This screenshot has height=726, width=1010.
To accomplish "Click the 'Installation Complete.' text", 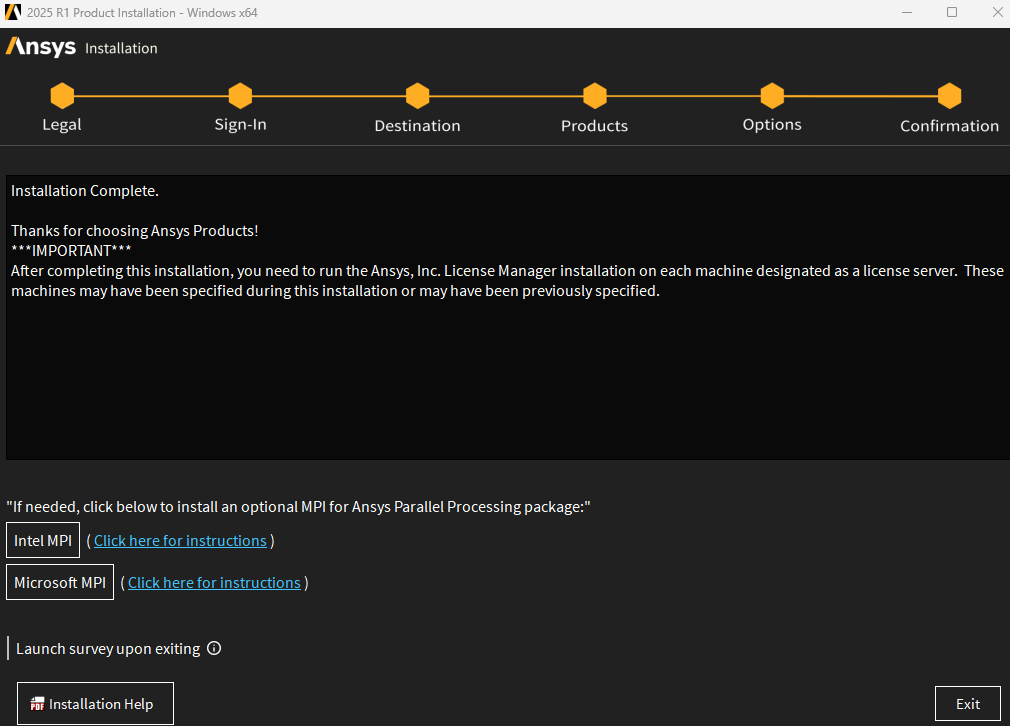I will pyautogui.click(x=84, y=191).
